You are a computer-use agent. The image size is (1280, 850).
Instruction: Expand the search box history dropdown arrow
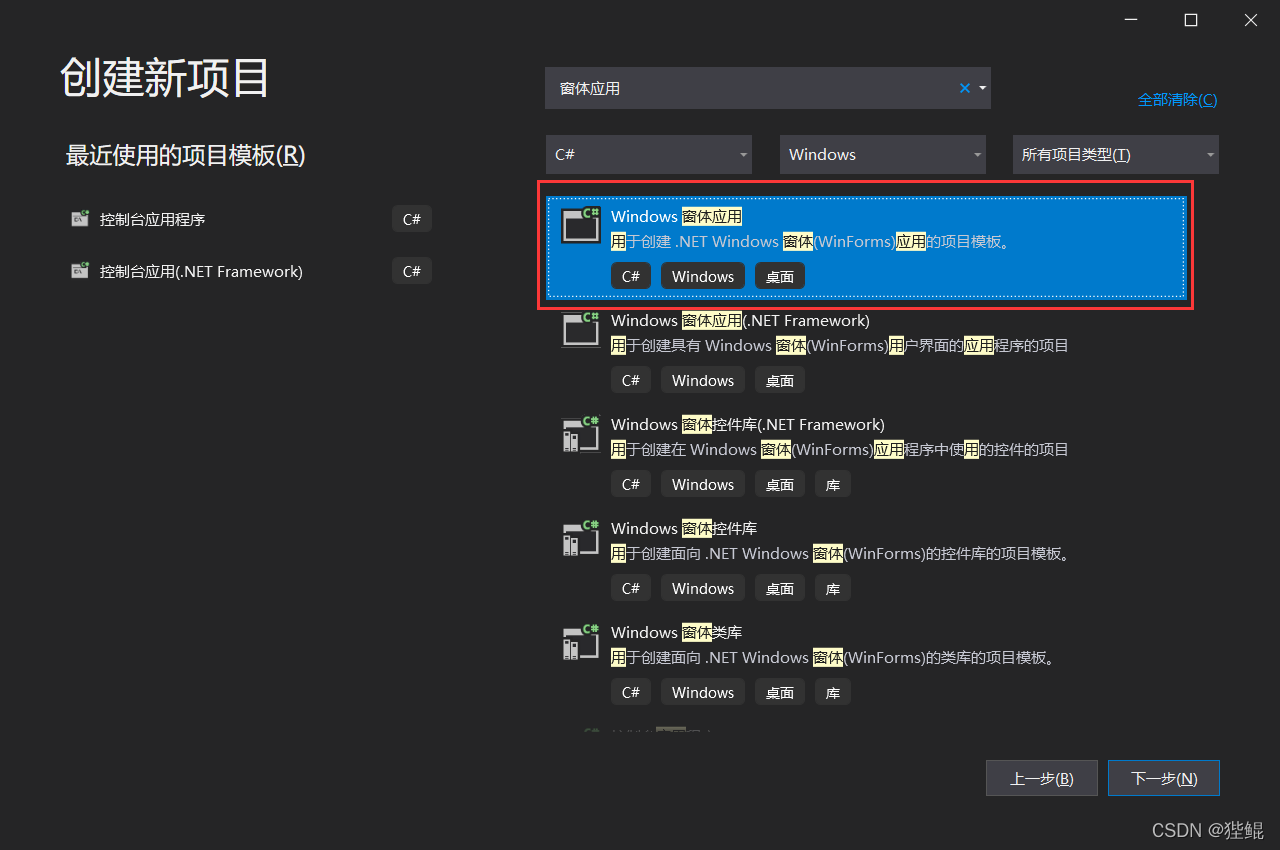pyautogui.click(x=981, y=88)
